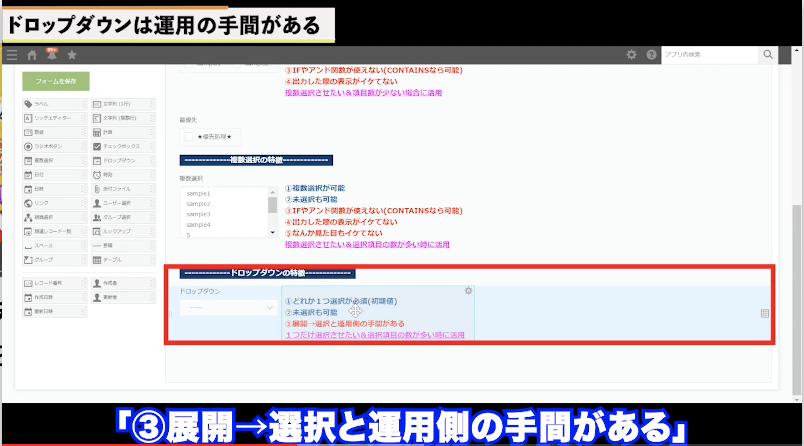
Task: Click the row handle icon at right of highlighted row
Action: click(765, 313)
